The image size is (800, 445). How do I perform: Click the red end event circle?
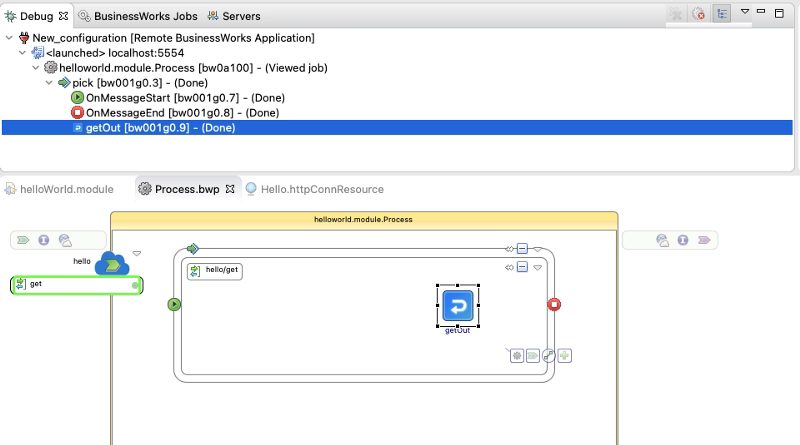(x=554, y=305)
